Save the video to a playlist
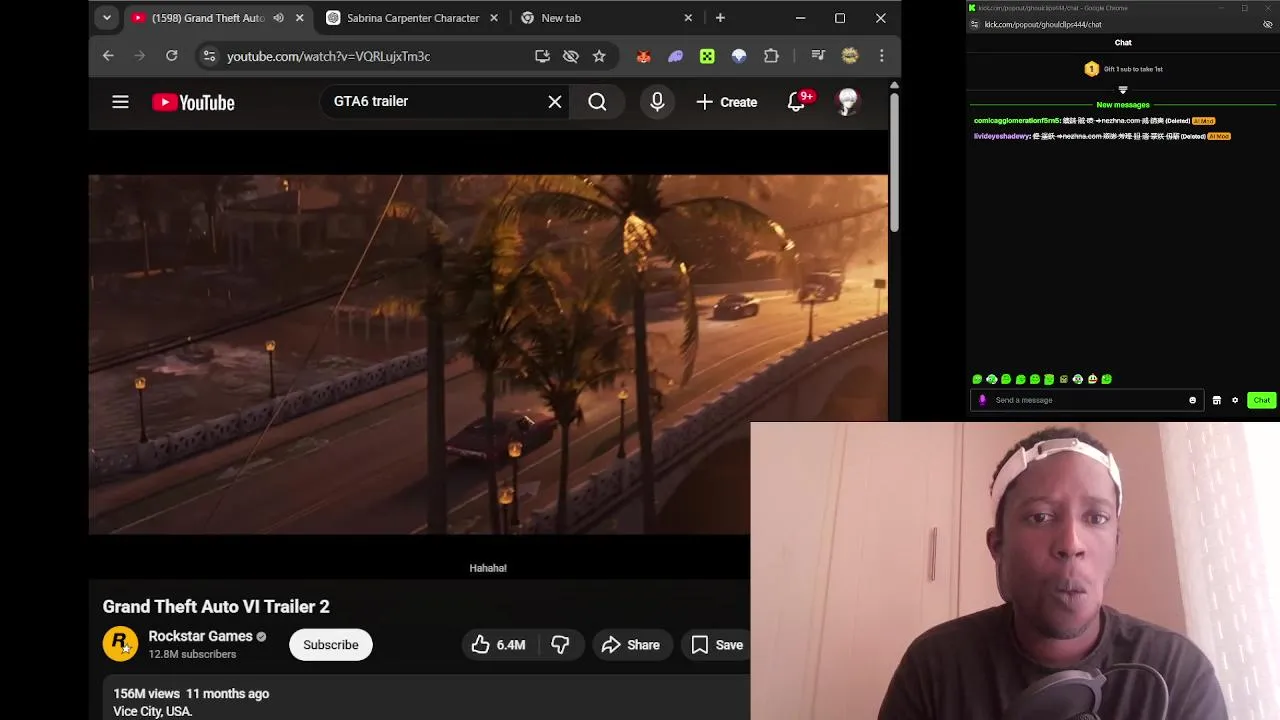Image resolution: width=1280 pixels, height=720 pixels. [x=717, y=645]
